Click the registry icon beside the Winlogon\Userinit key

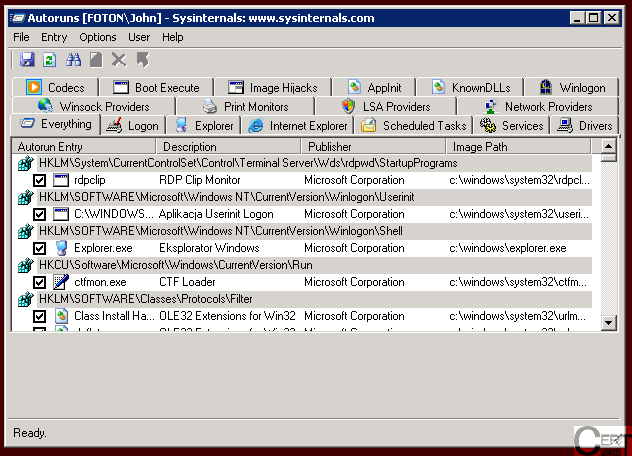(25, 197)
